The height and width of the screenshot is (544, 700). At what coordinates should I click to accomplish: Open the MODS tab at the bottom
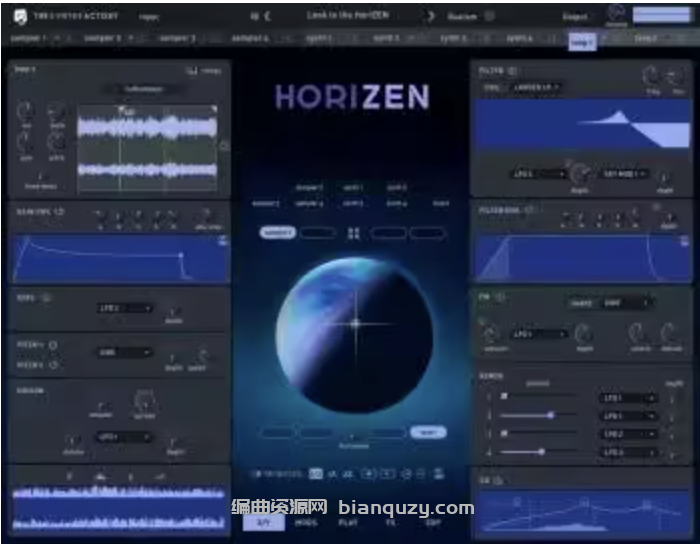pos(308,521)
